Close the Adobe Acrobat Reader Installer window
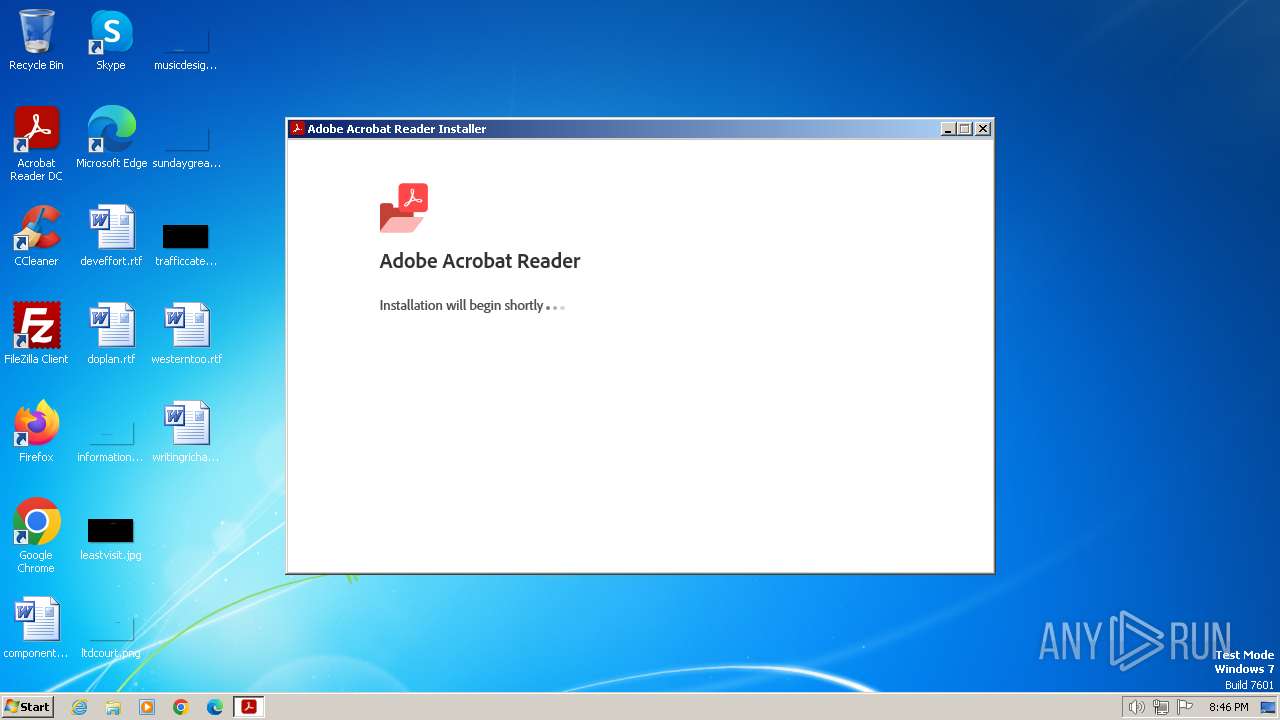Screen dimensions: 1280x720 [983, 128]
